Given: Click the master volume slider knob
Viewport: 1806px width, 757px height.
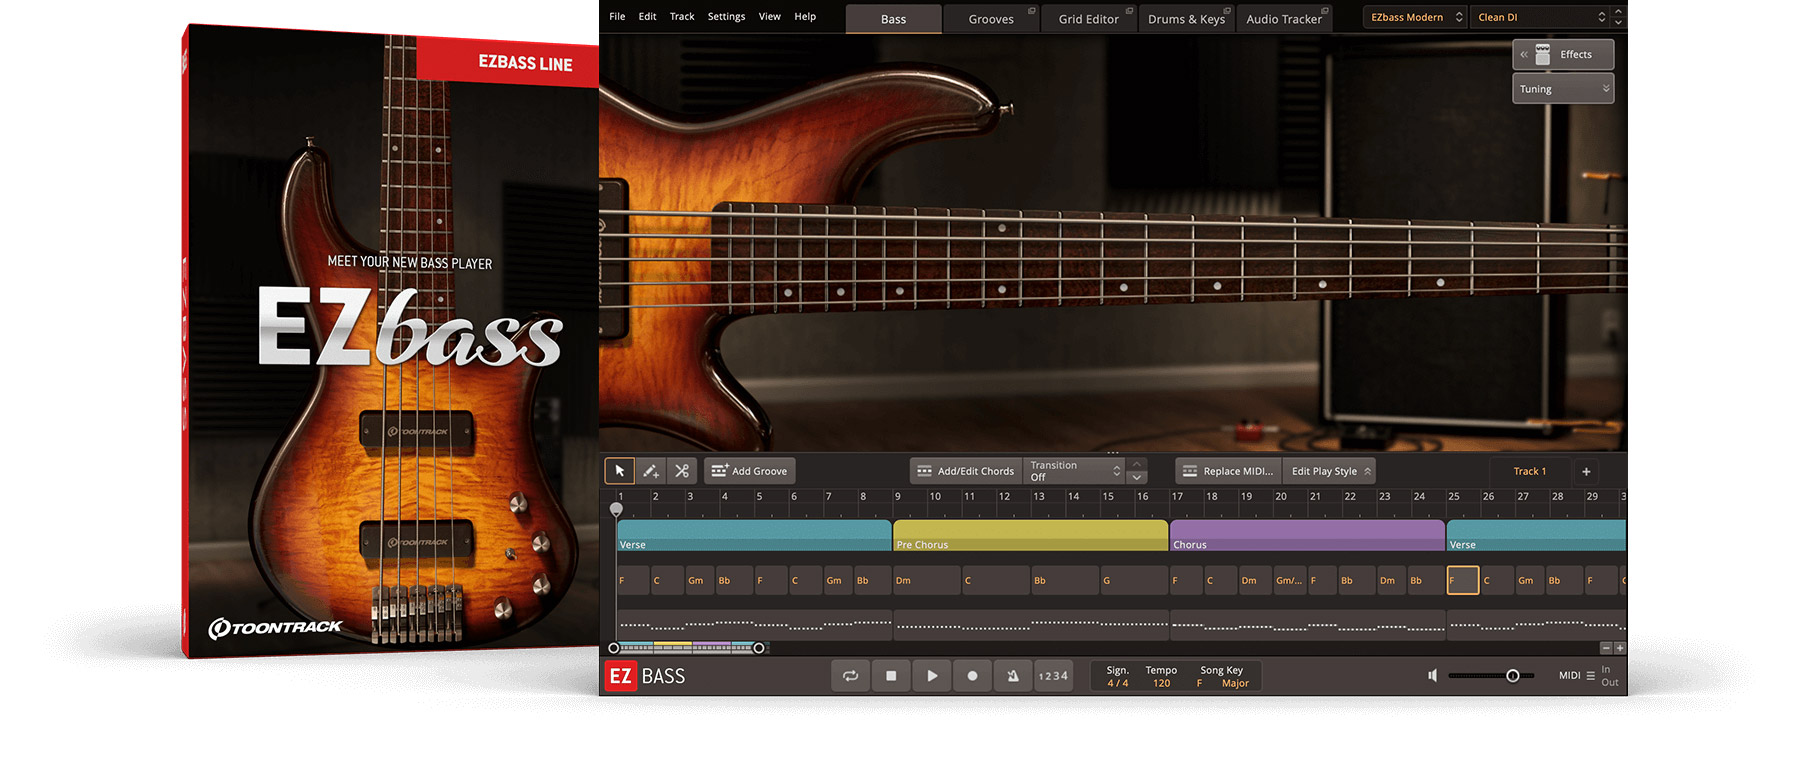Looking at the screenshot, I should 1513,676.
